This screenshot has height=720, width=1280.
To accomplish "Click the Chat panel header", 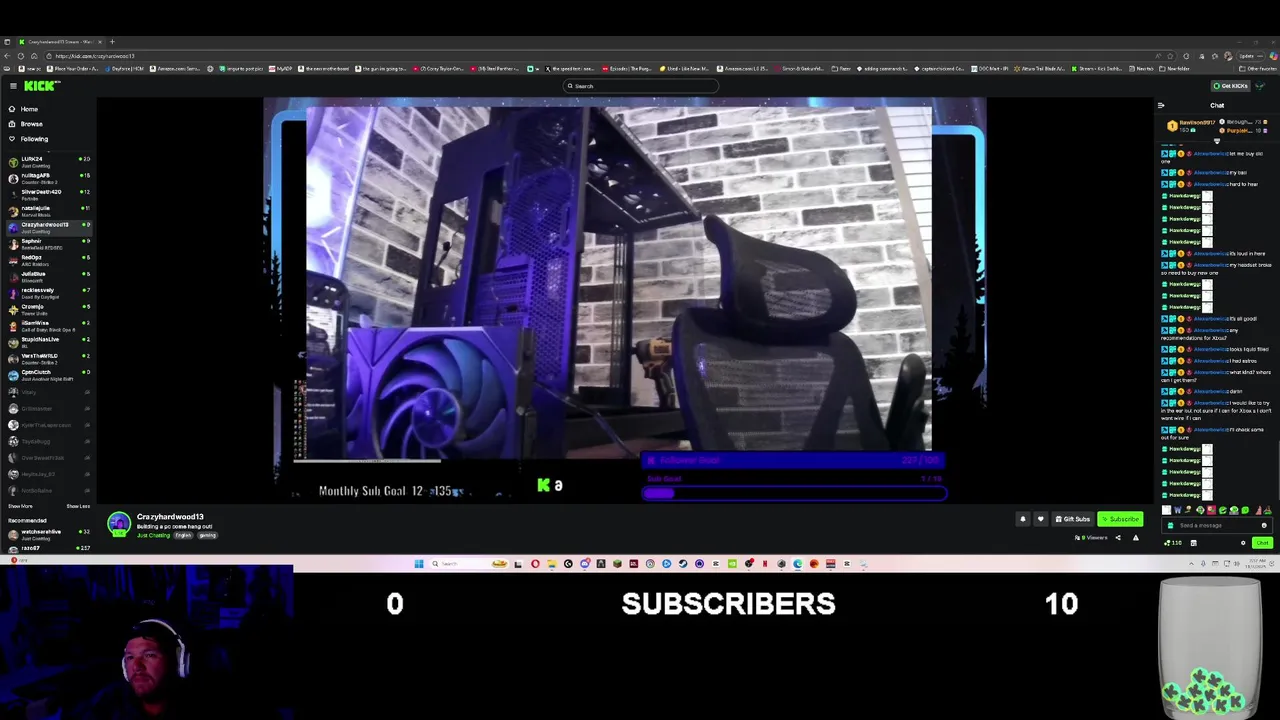I will pyautogui.click(x=1217, y=105).
